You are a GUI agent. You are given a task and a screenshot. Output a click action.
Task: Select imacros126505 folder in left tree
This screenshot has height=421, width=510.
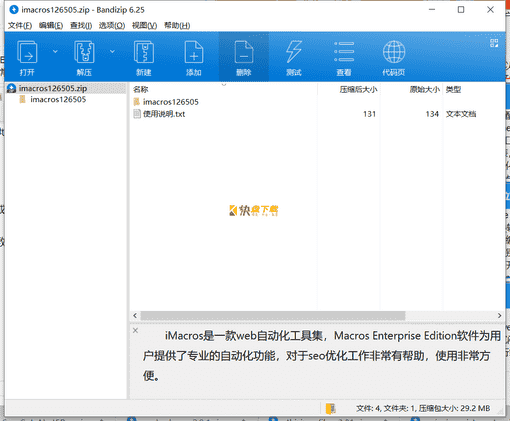(58, 99)
